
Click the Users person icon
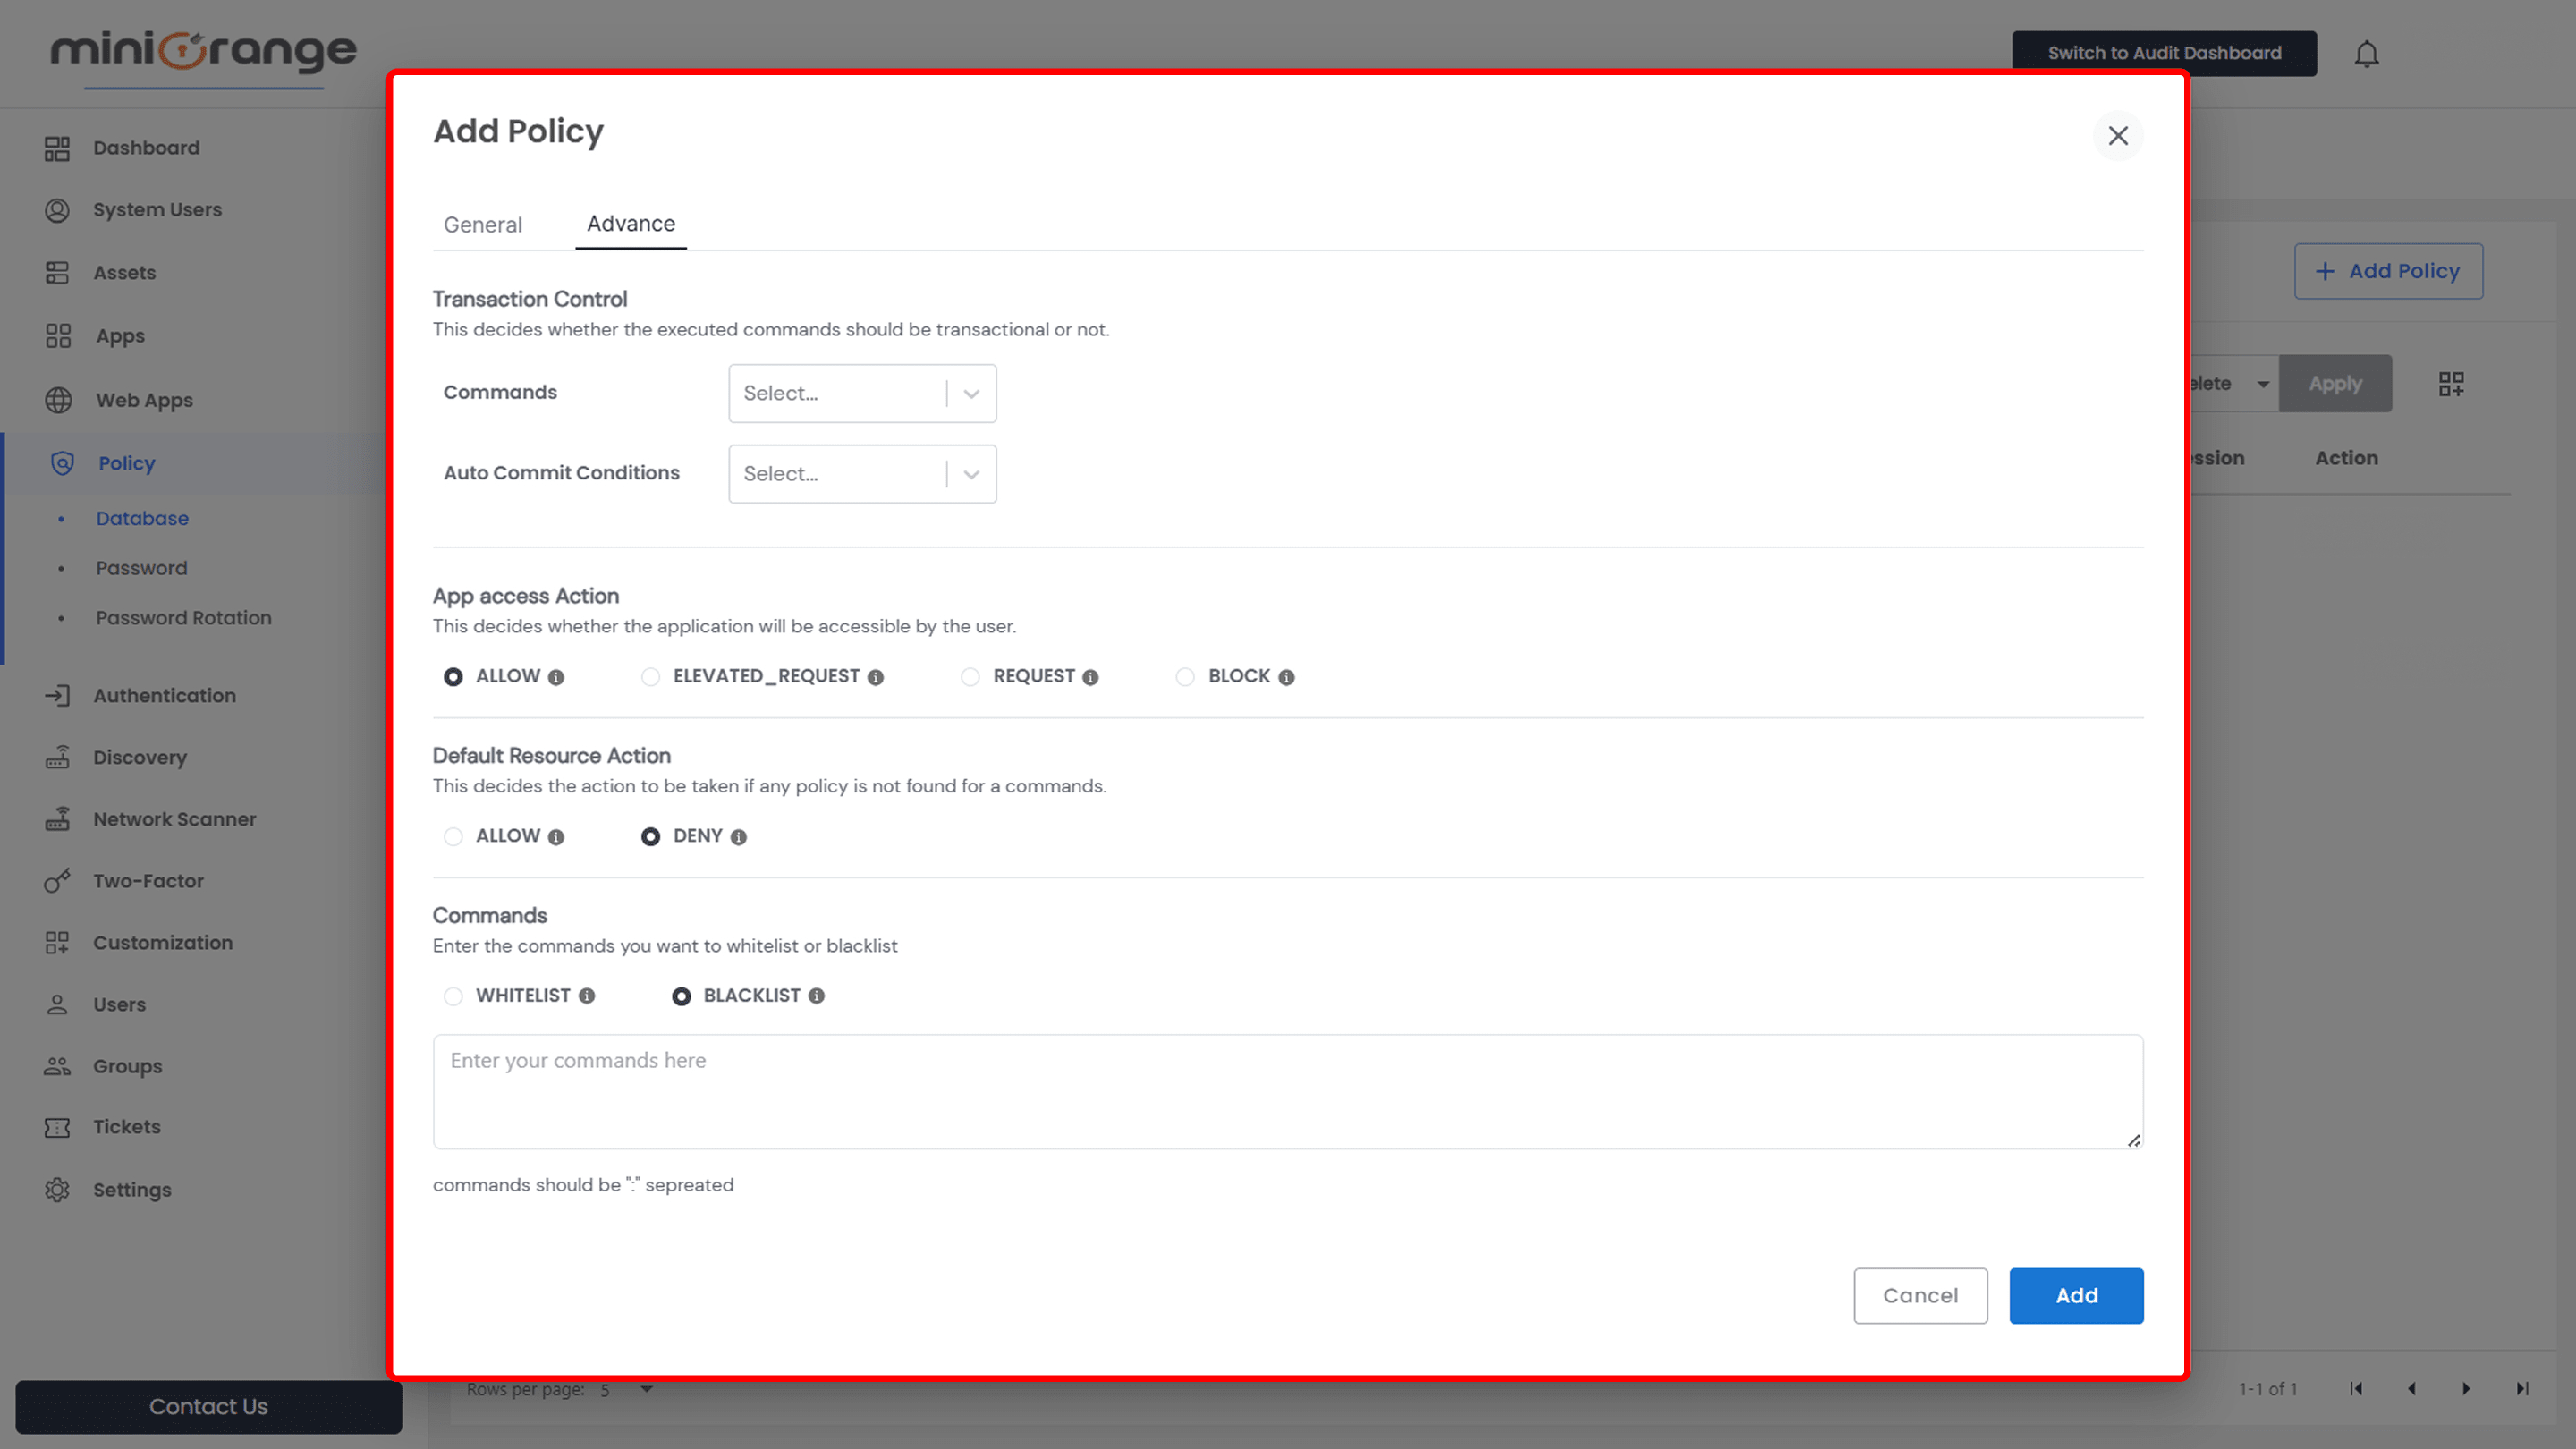pos(57,1005)
